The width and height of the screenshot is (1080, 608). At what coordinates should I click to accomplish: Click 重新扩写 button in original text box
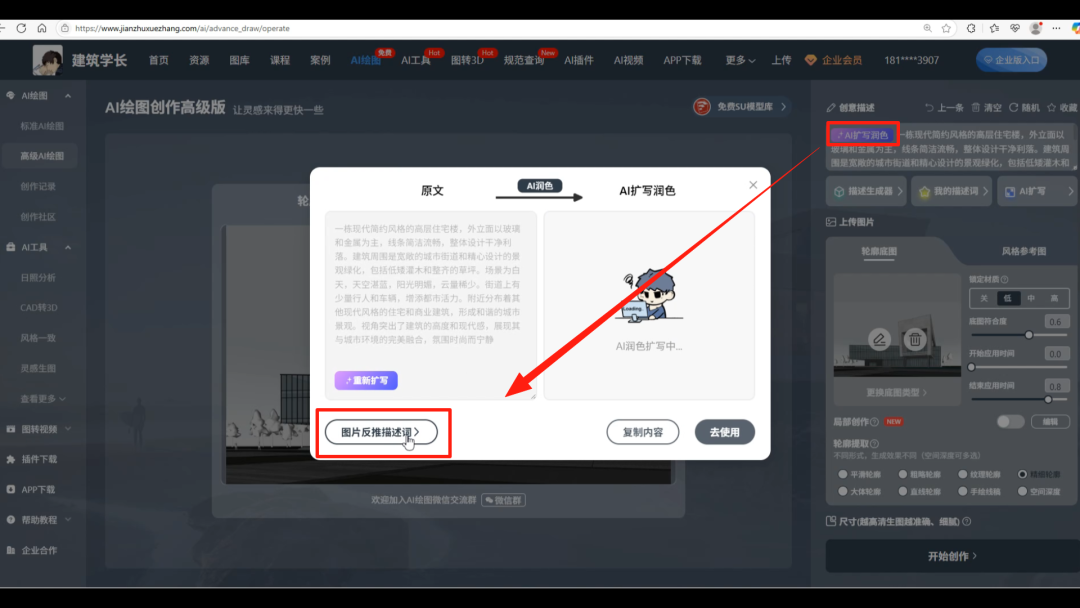(366, 380)
